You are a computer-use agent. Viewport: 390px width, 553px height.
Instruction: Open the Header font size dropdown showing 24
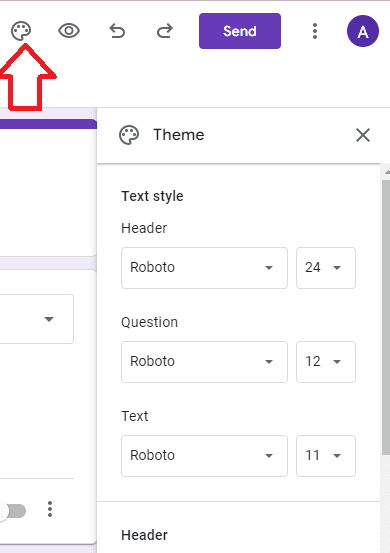coord(326,268)
